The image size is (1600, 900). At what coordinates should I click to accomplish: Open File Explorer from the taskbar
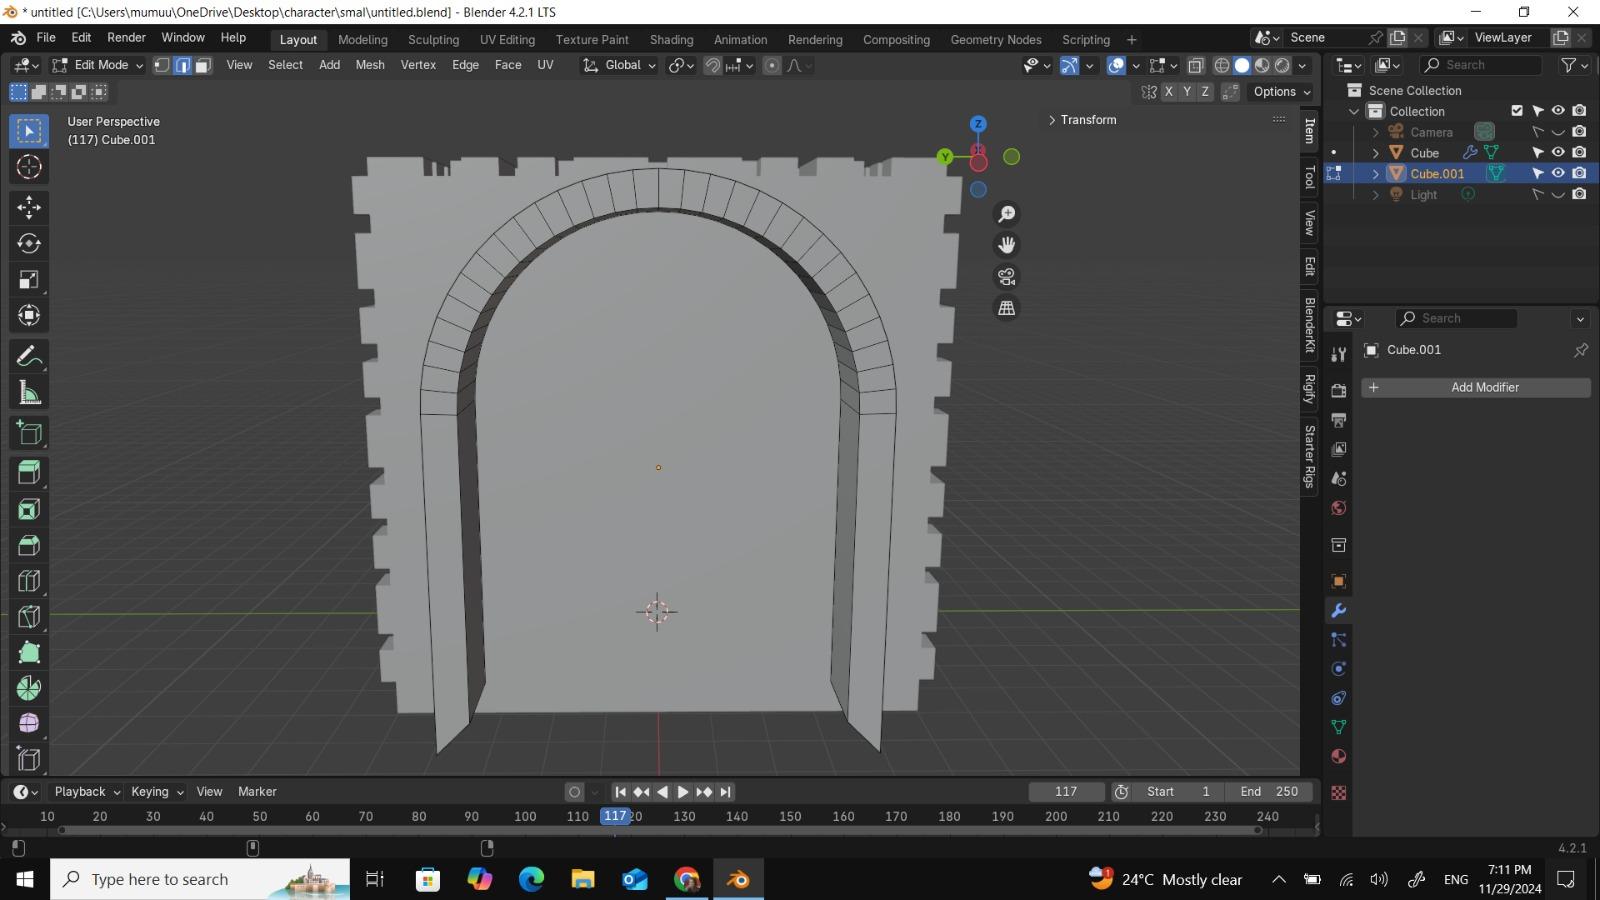[x=583, y=880]
